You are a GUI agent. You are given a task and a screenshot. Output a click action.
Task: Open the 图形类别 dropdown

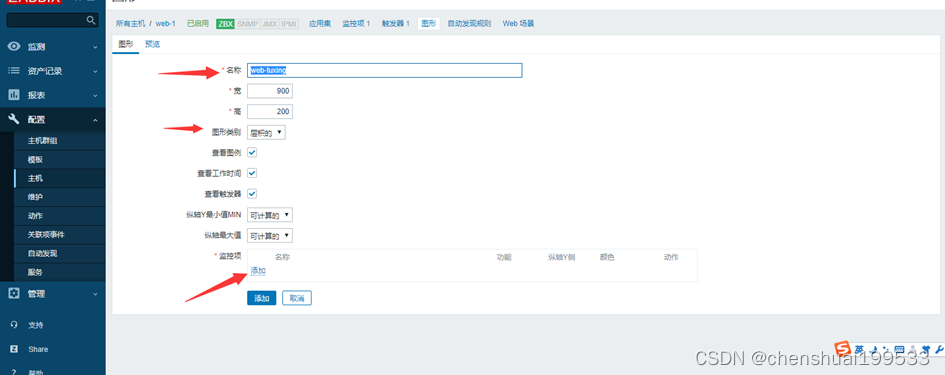266,133
